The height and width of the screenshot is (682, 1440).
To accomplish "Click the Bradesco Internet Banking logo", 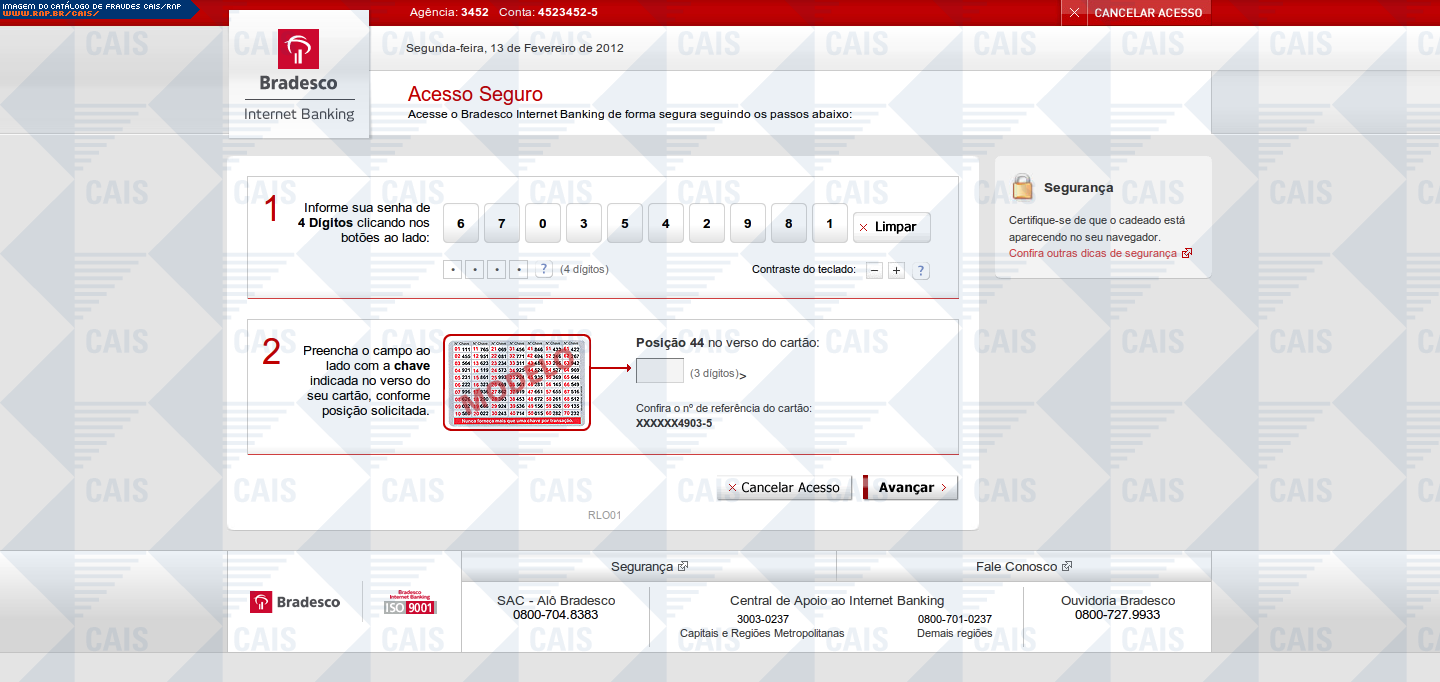I will [299, 73].
